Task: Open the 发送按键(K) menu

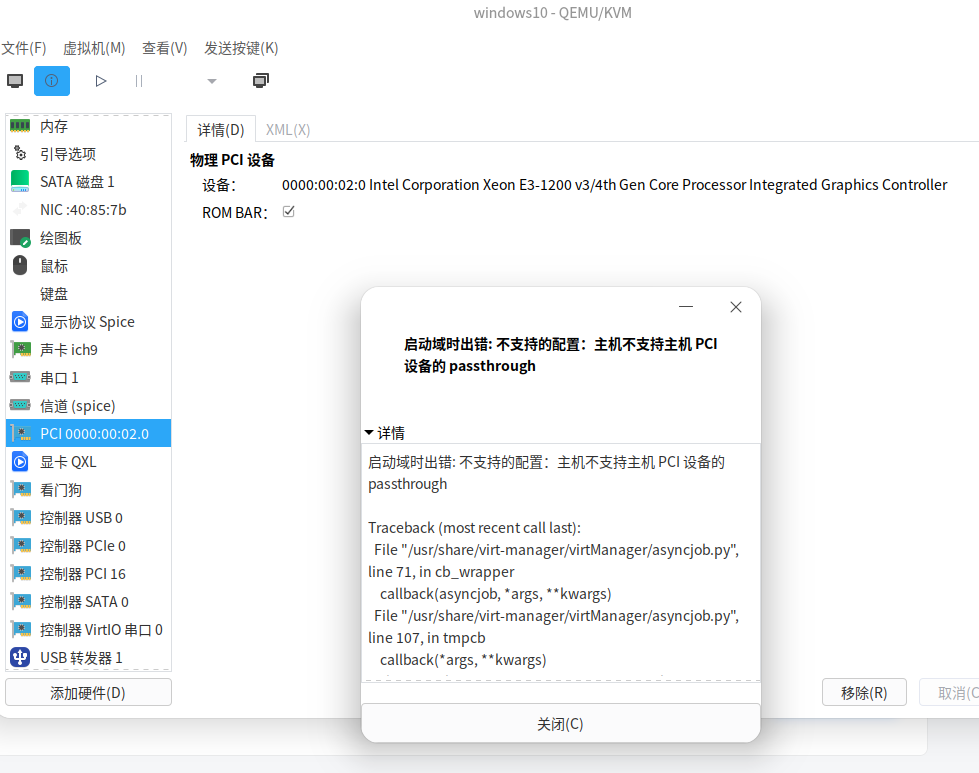Action: click(x=241, y=48)
